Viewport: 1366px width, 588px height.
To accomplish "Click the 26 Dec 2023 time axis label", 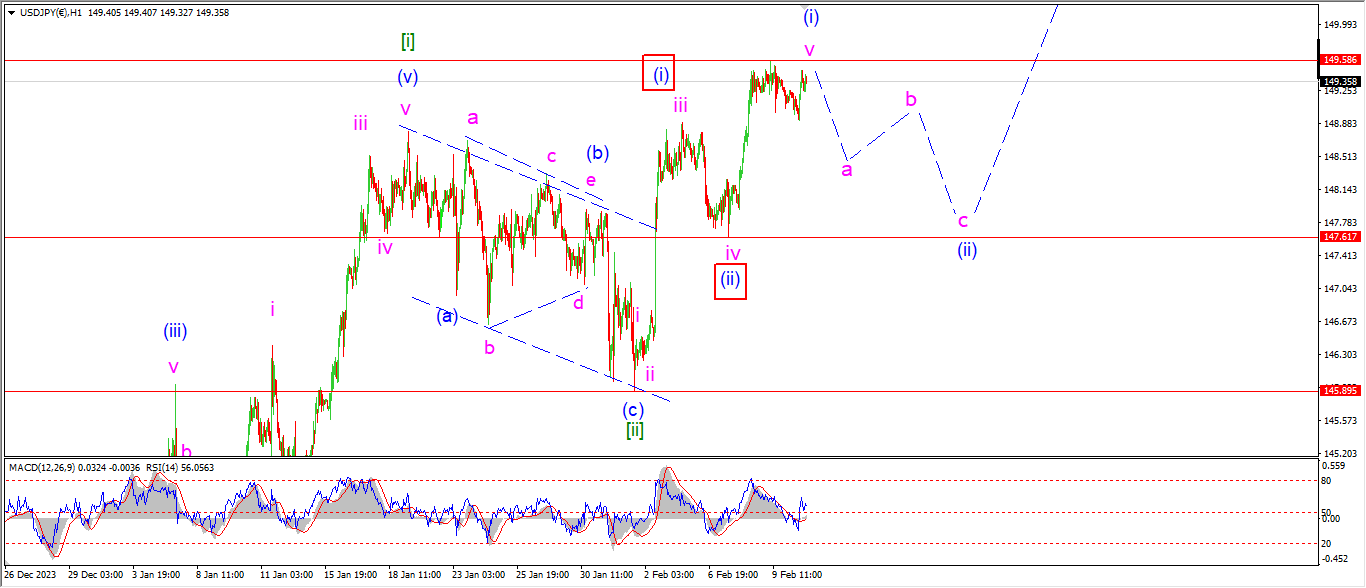I will [x=31, y=575].
